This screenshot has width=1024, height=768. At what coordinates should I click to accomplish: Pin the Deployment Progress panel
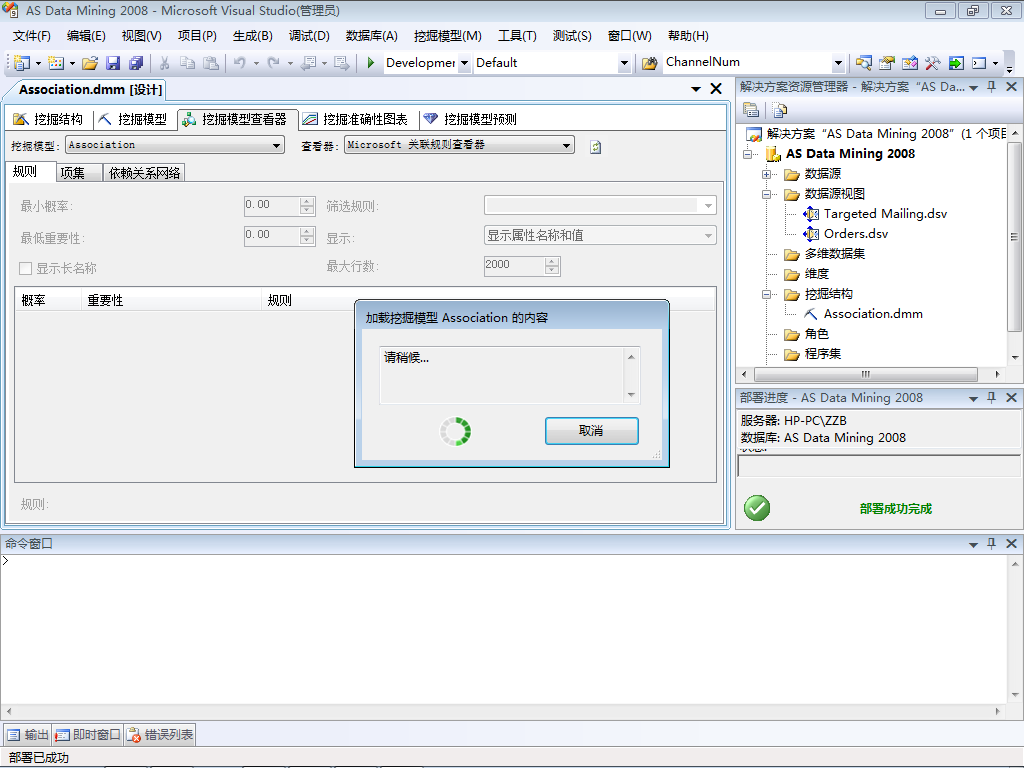[991, 397]
